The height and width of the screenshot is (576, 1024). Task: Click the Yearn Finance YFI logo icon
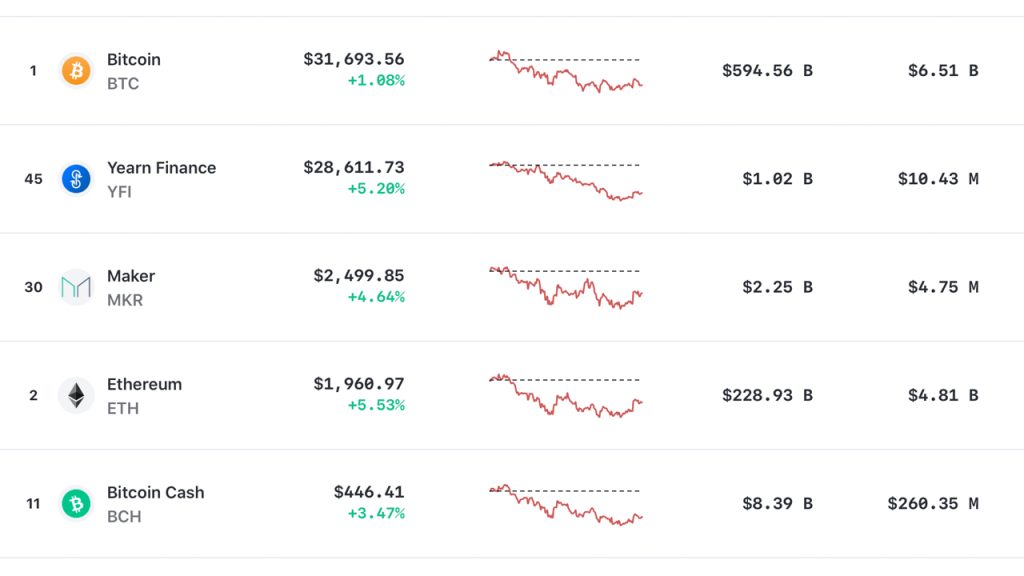[x=76, y=178]
